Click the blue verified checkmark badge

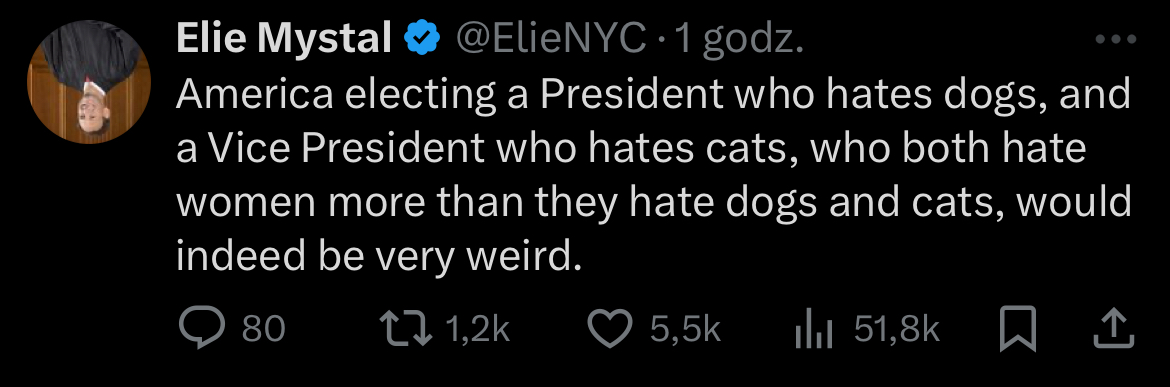click(422, 40)
